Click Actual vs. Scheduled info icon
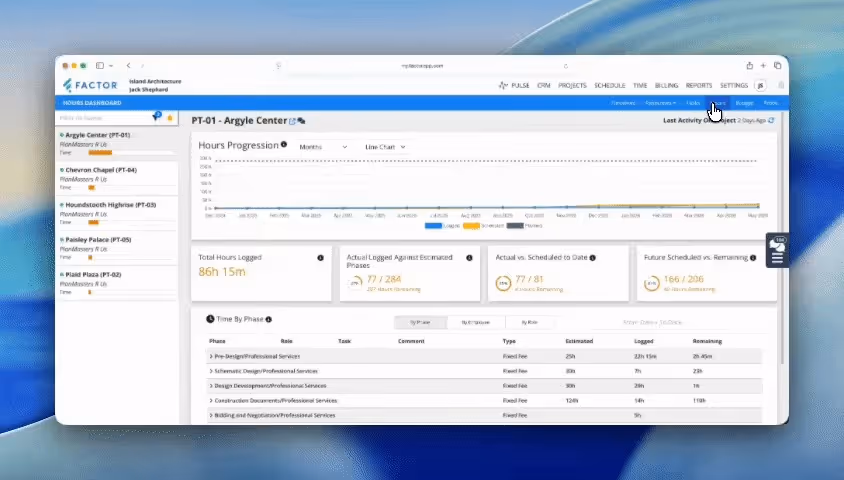This screenshot has height=480, width=844. 592,258
